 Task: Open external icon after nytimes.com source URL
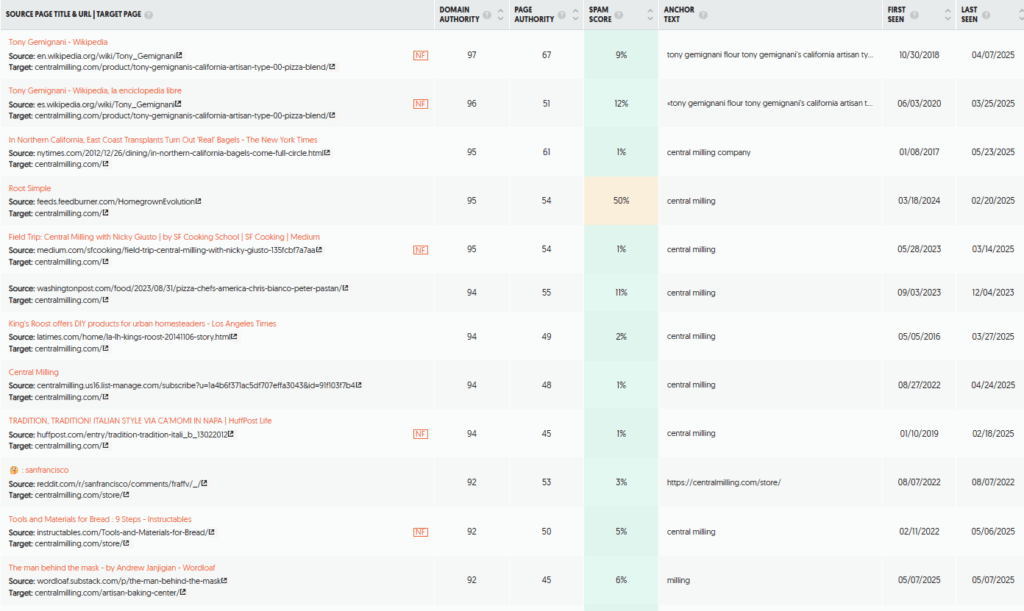click(327, 153)
